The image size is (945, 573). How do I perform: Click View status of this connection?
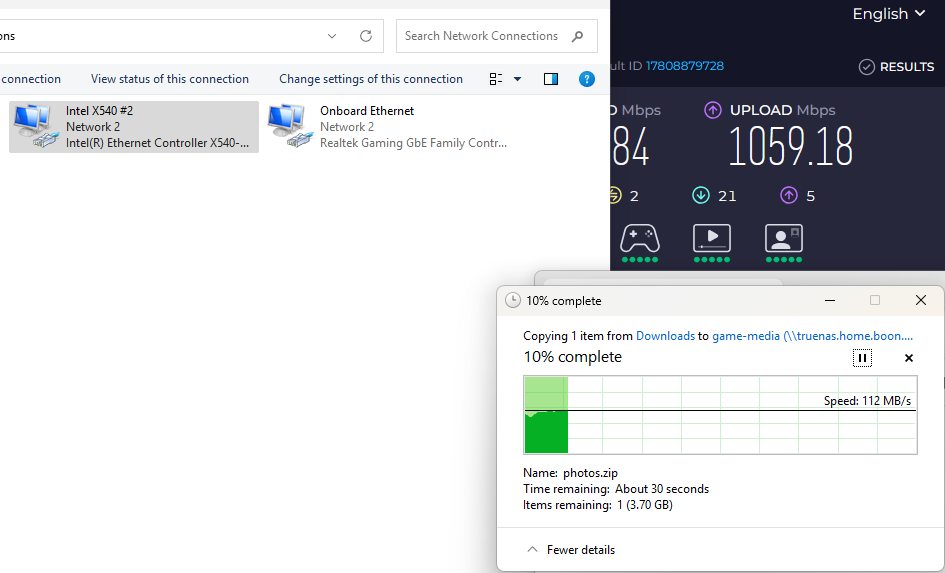tap(170, 79)
